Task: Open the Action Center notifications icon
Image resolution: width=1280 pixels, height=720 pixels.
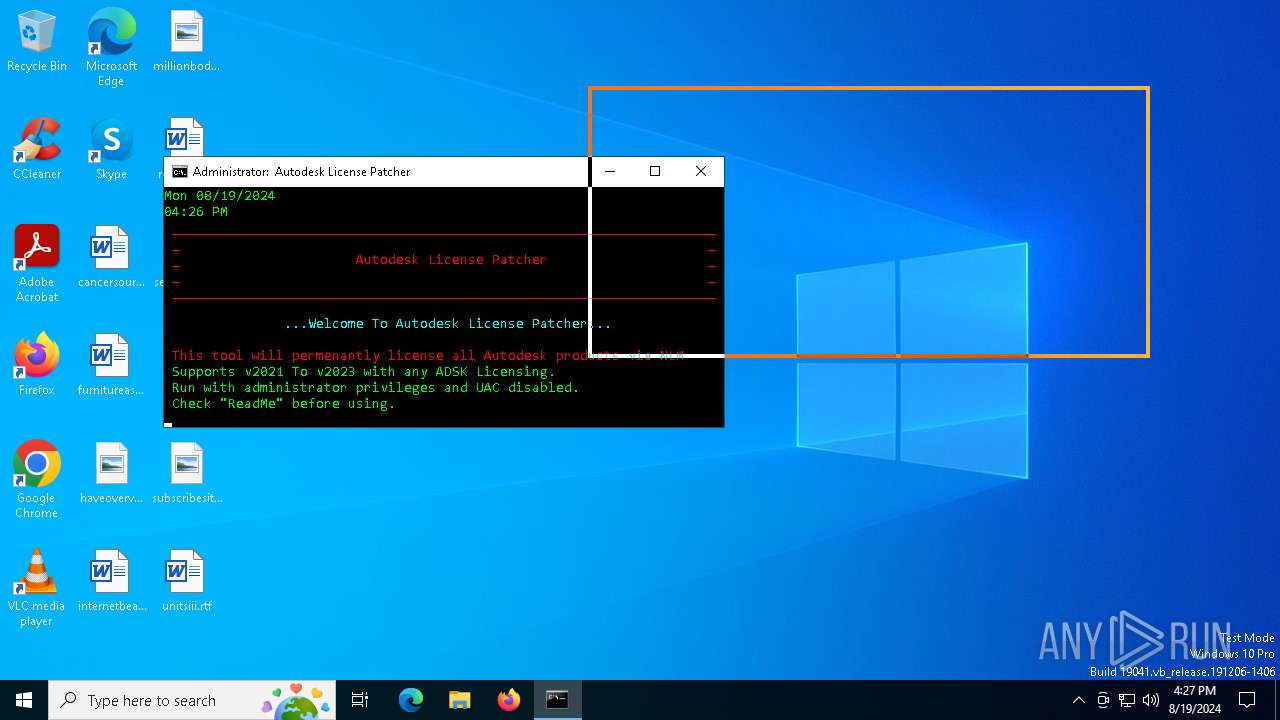Action: point(1247,700)
